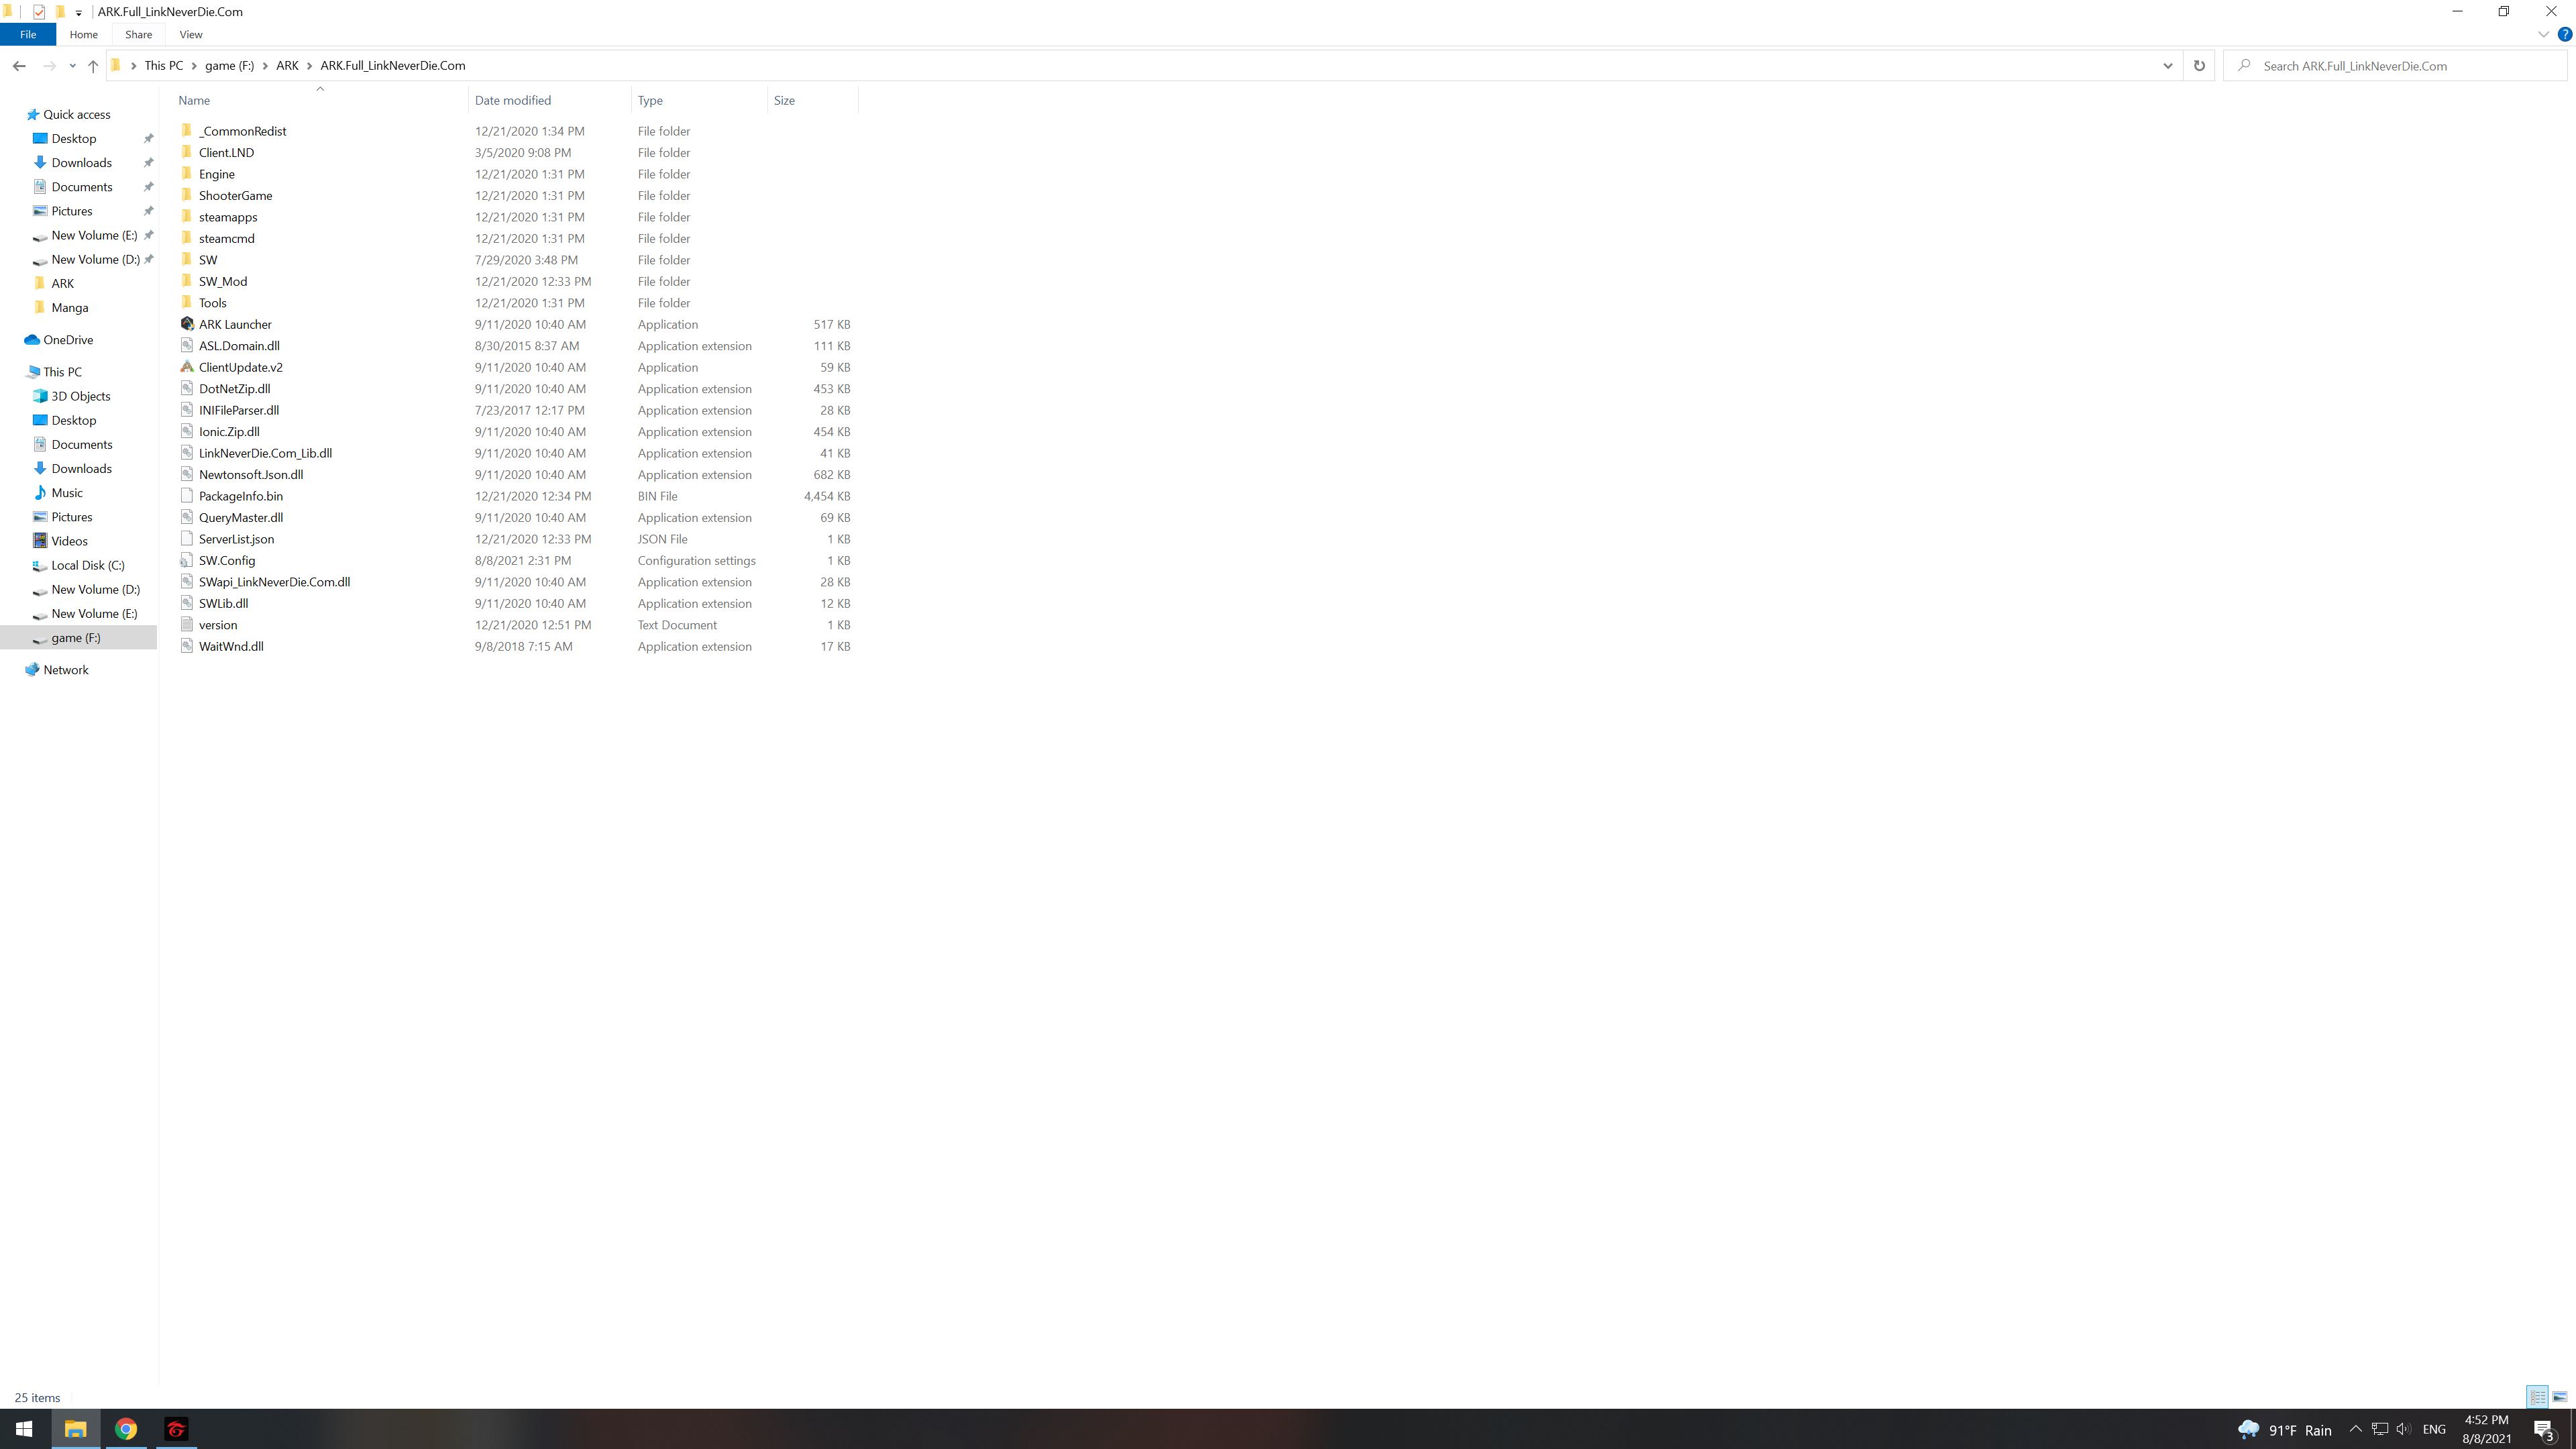Open the steamapps folder
The height and width of the screenshot is (1449, 2576).
pos(228,216)
